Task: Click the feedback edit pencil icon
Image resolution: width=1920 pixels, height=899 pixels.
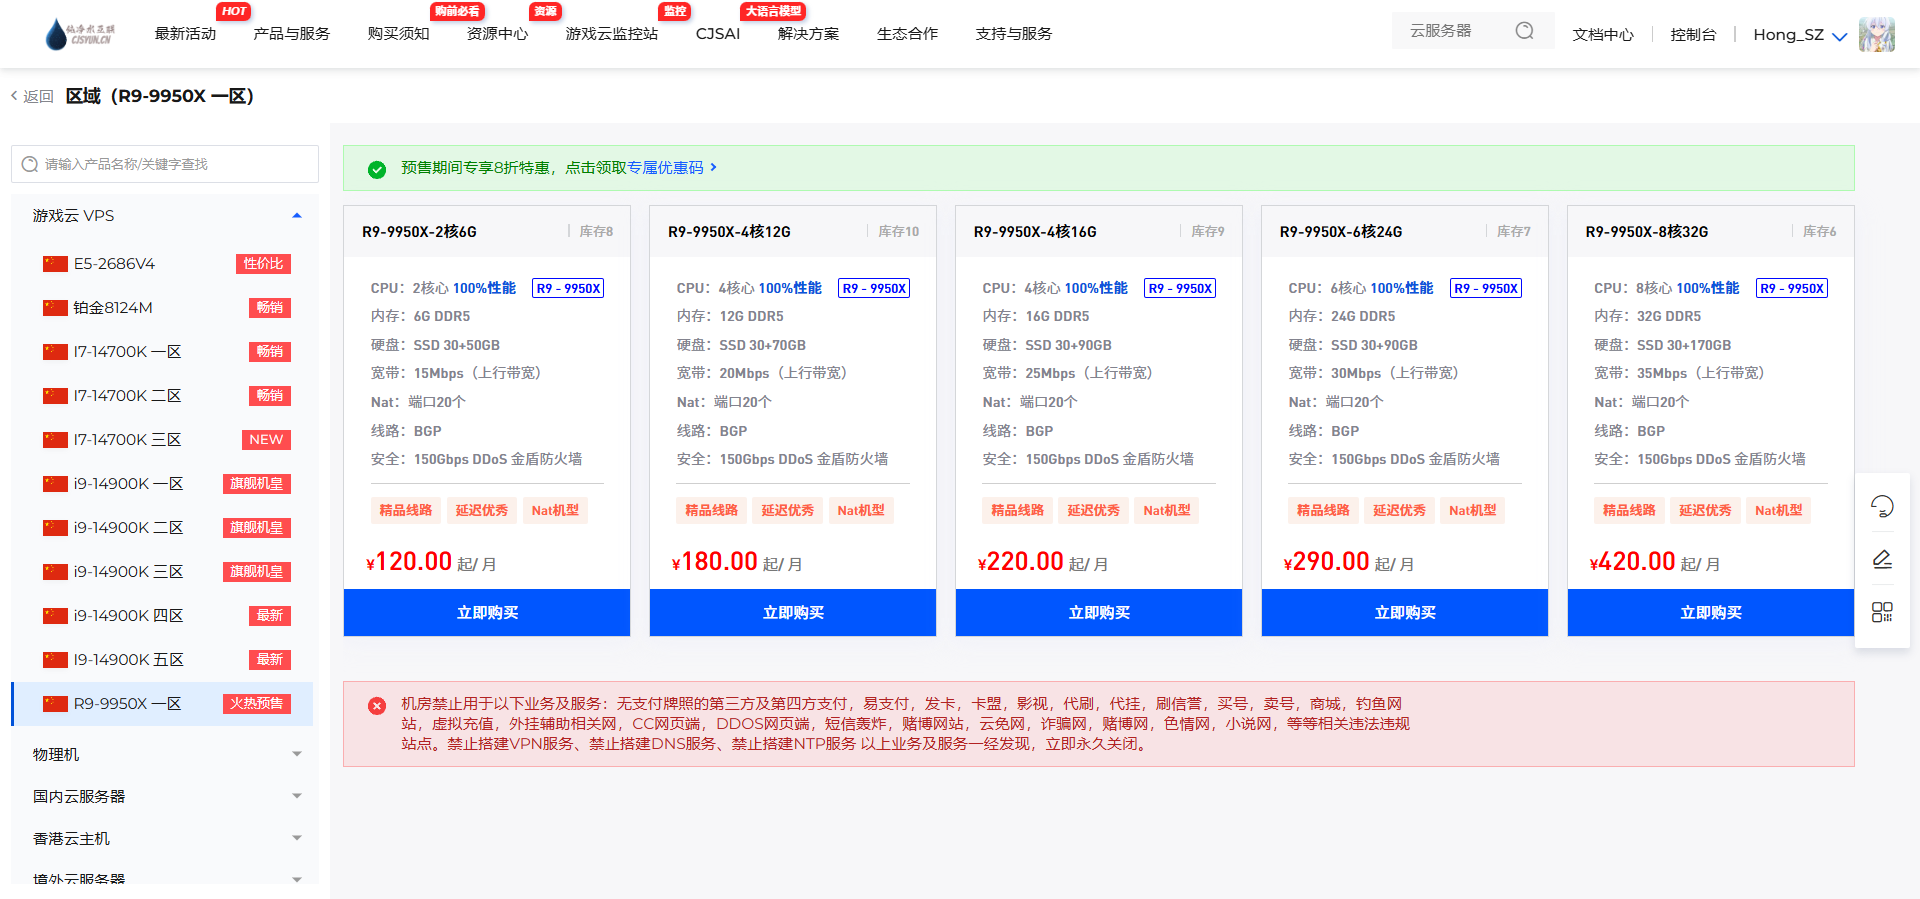Action: [x=1882, y=559]
